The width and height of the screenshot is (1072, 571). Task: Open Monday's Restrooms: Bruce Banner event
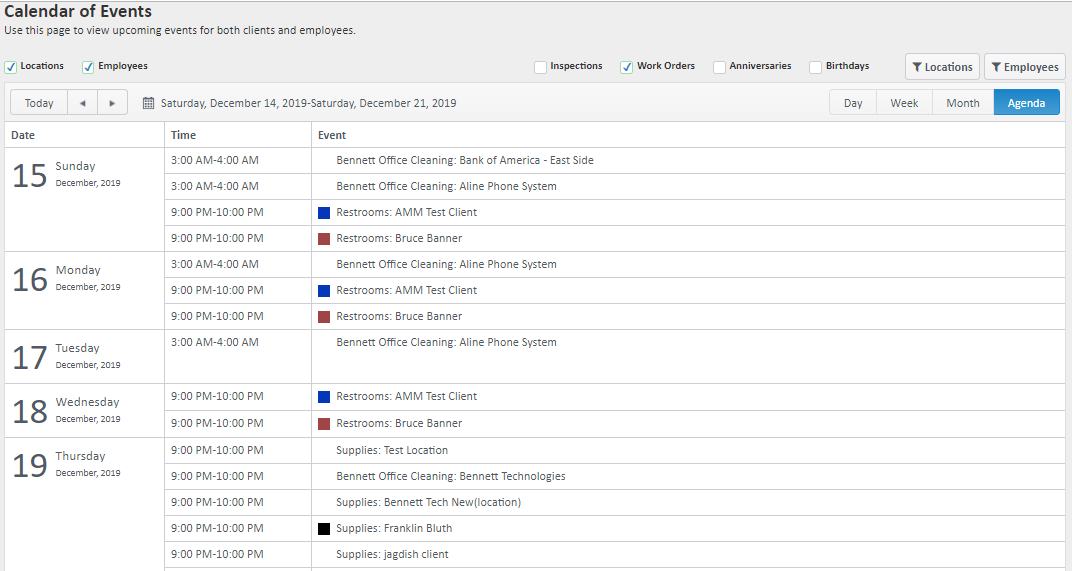click(x=399, y=316)
